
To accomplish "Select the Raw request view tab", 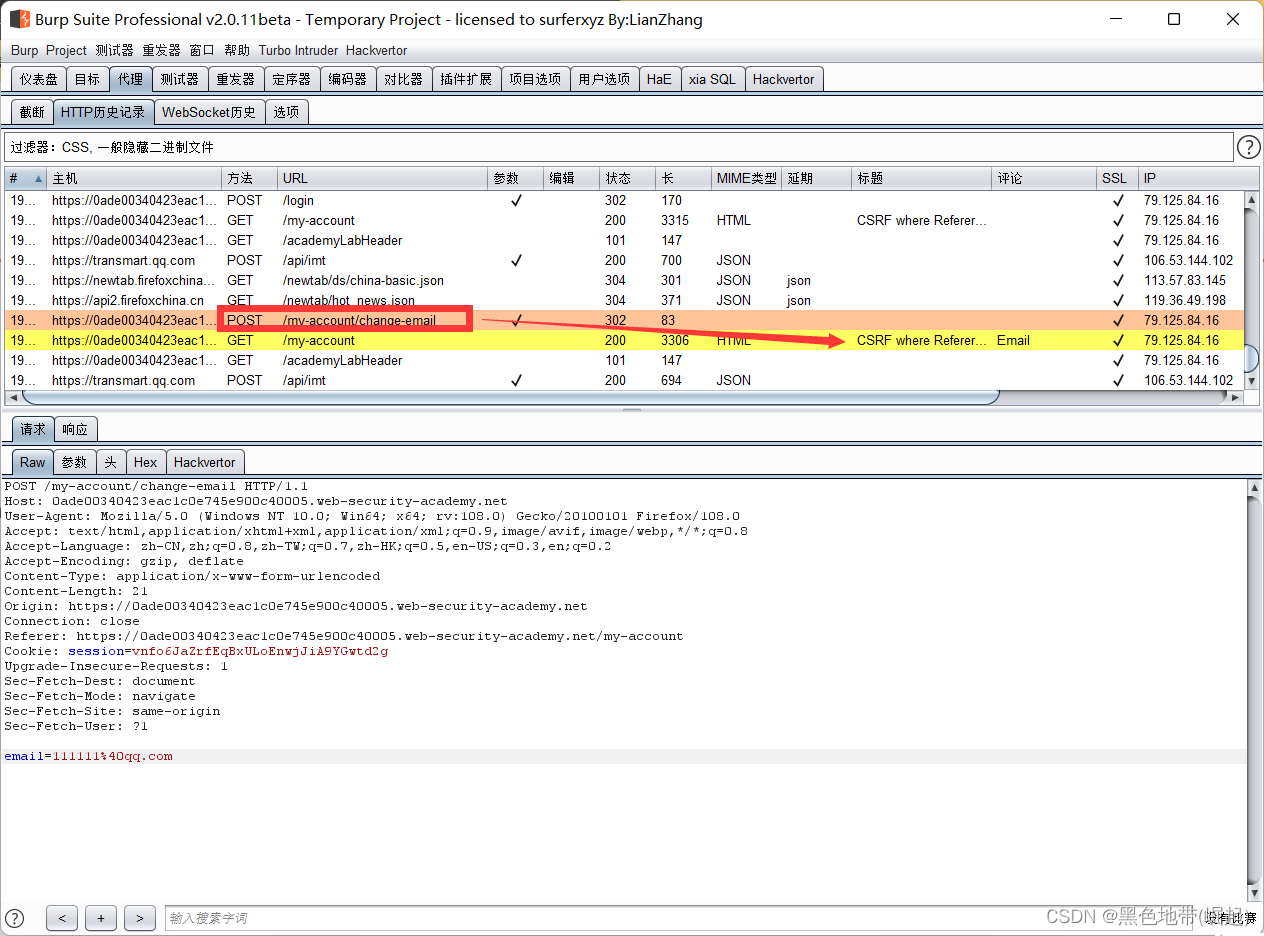I will tap(33, 462).
